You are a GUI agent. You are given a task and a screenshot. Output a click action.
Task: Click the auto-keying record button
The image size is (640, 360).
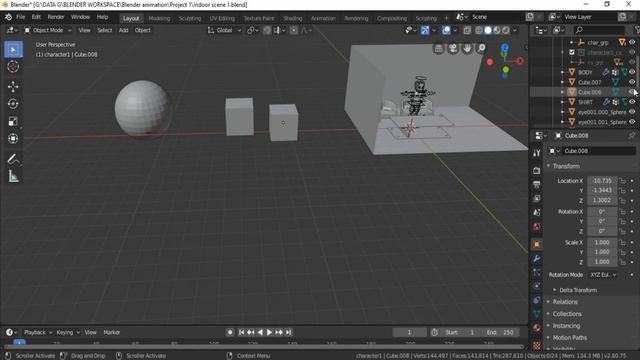coord(230,332)
